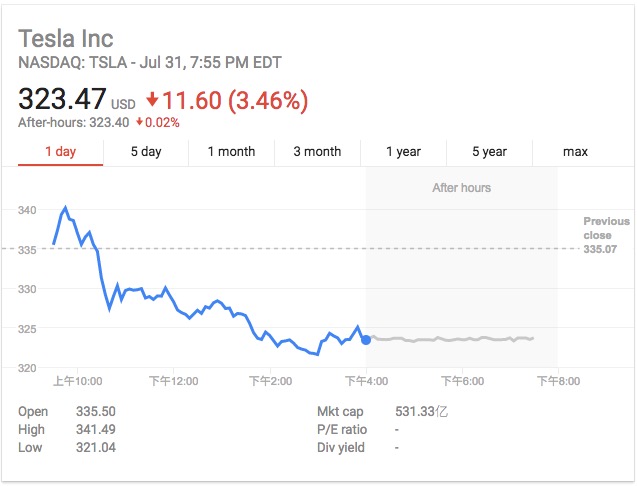Click the 323.47 price value
637x486 pixels.
click(x=61, y=100)
